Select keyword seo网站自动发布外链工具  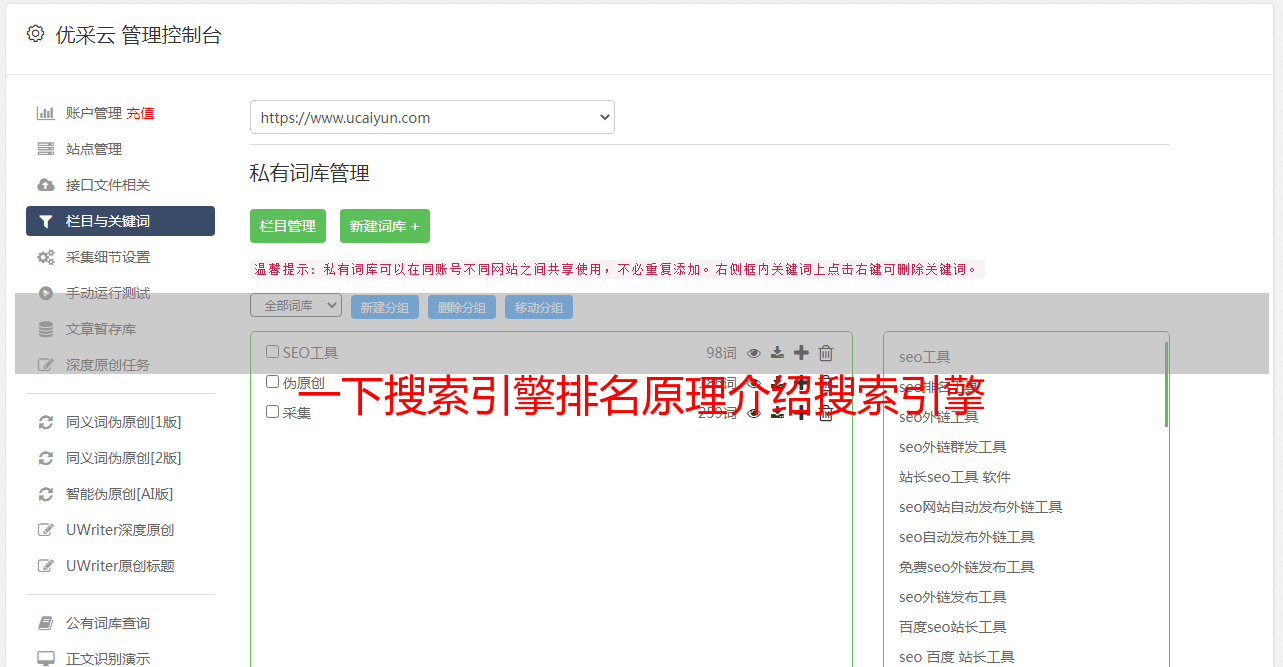(981, 507)
